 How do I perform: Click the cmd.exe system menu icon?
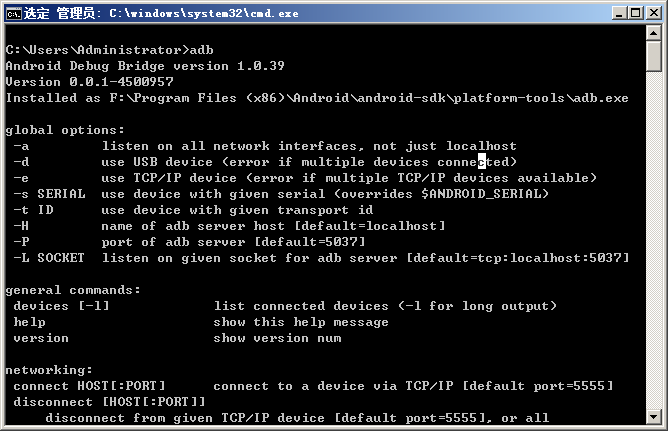tap(14, 14)
